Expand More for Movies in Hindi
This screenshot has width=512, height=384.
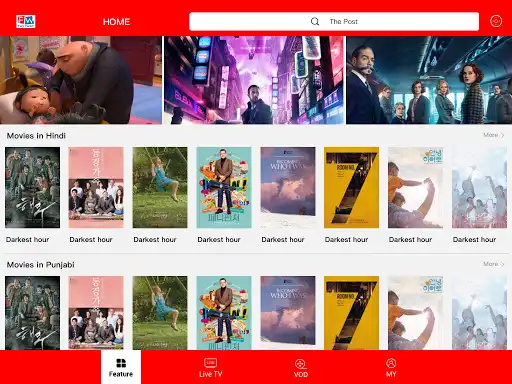[x=494, y=135]
